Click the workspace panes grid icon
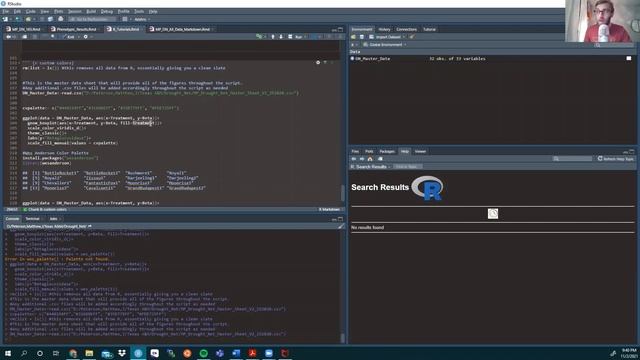This screenshot has height=360, width=640. 125,19
